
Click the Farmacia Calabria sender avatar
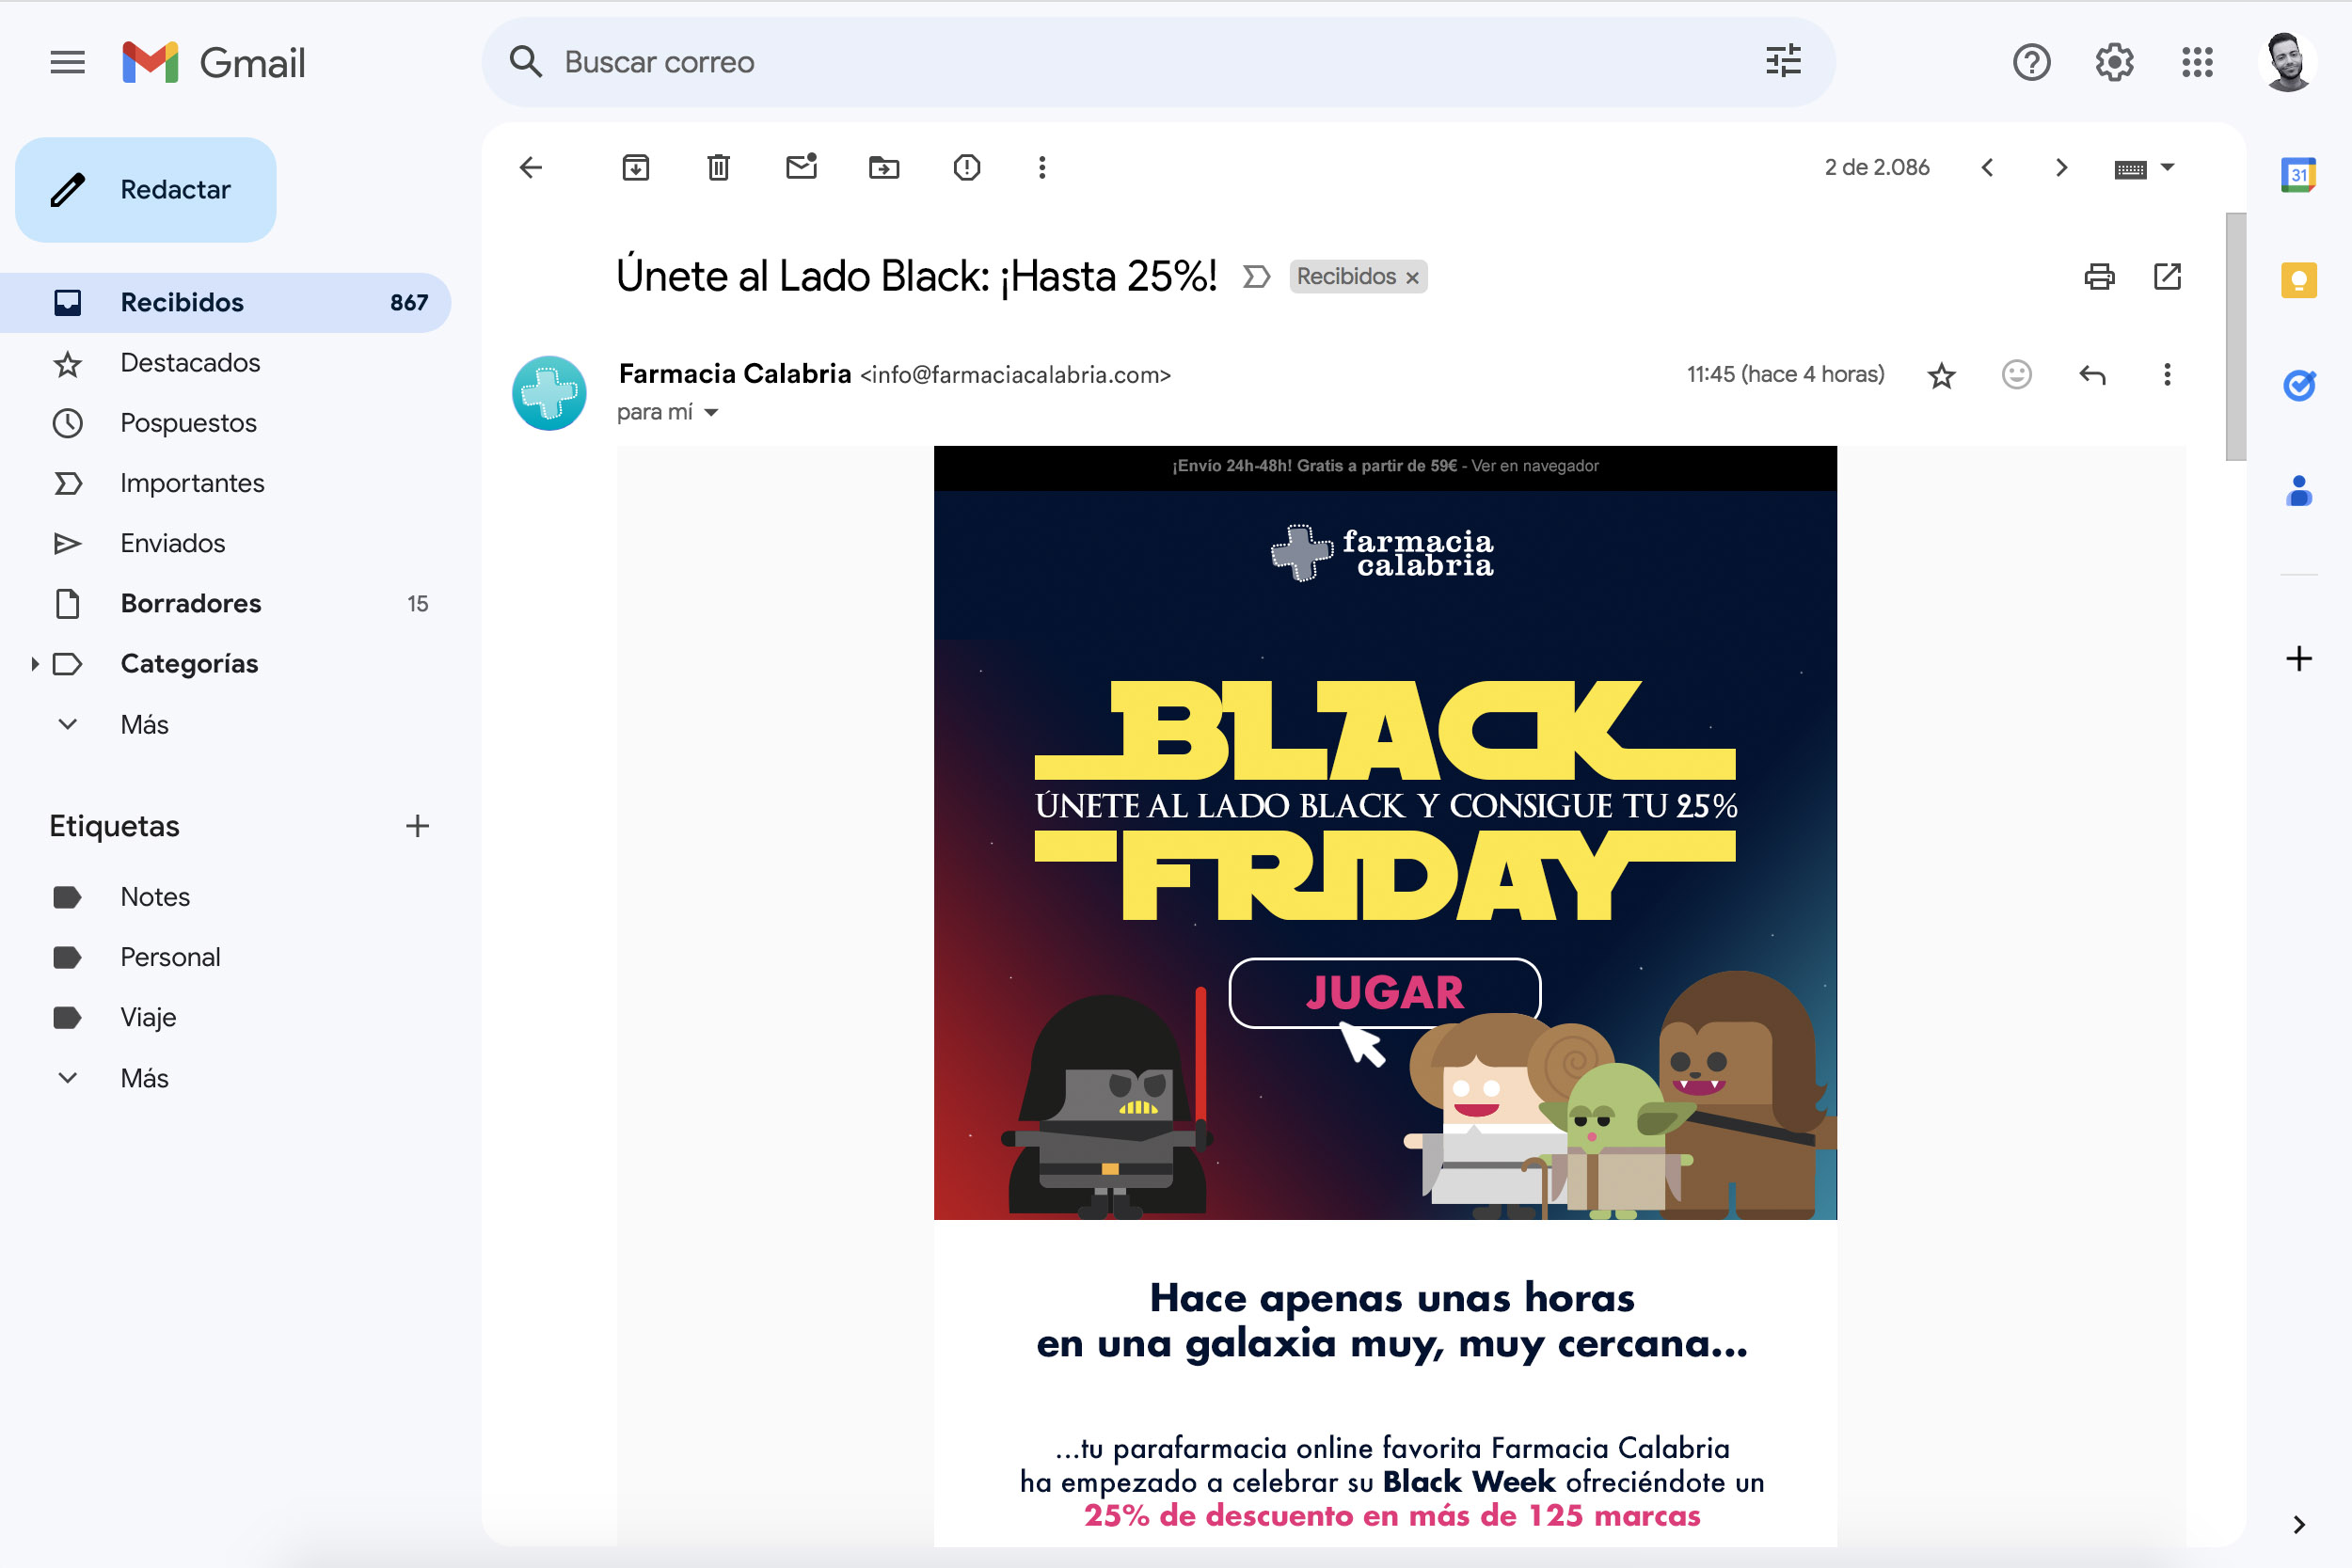coord(549,393)
